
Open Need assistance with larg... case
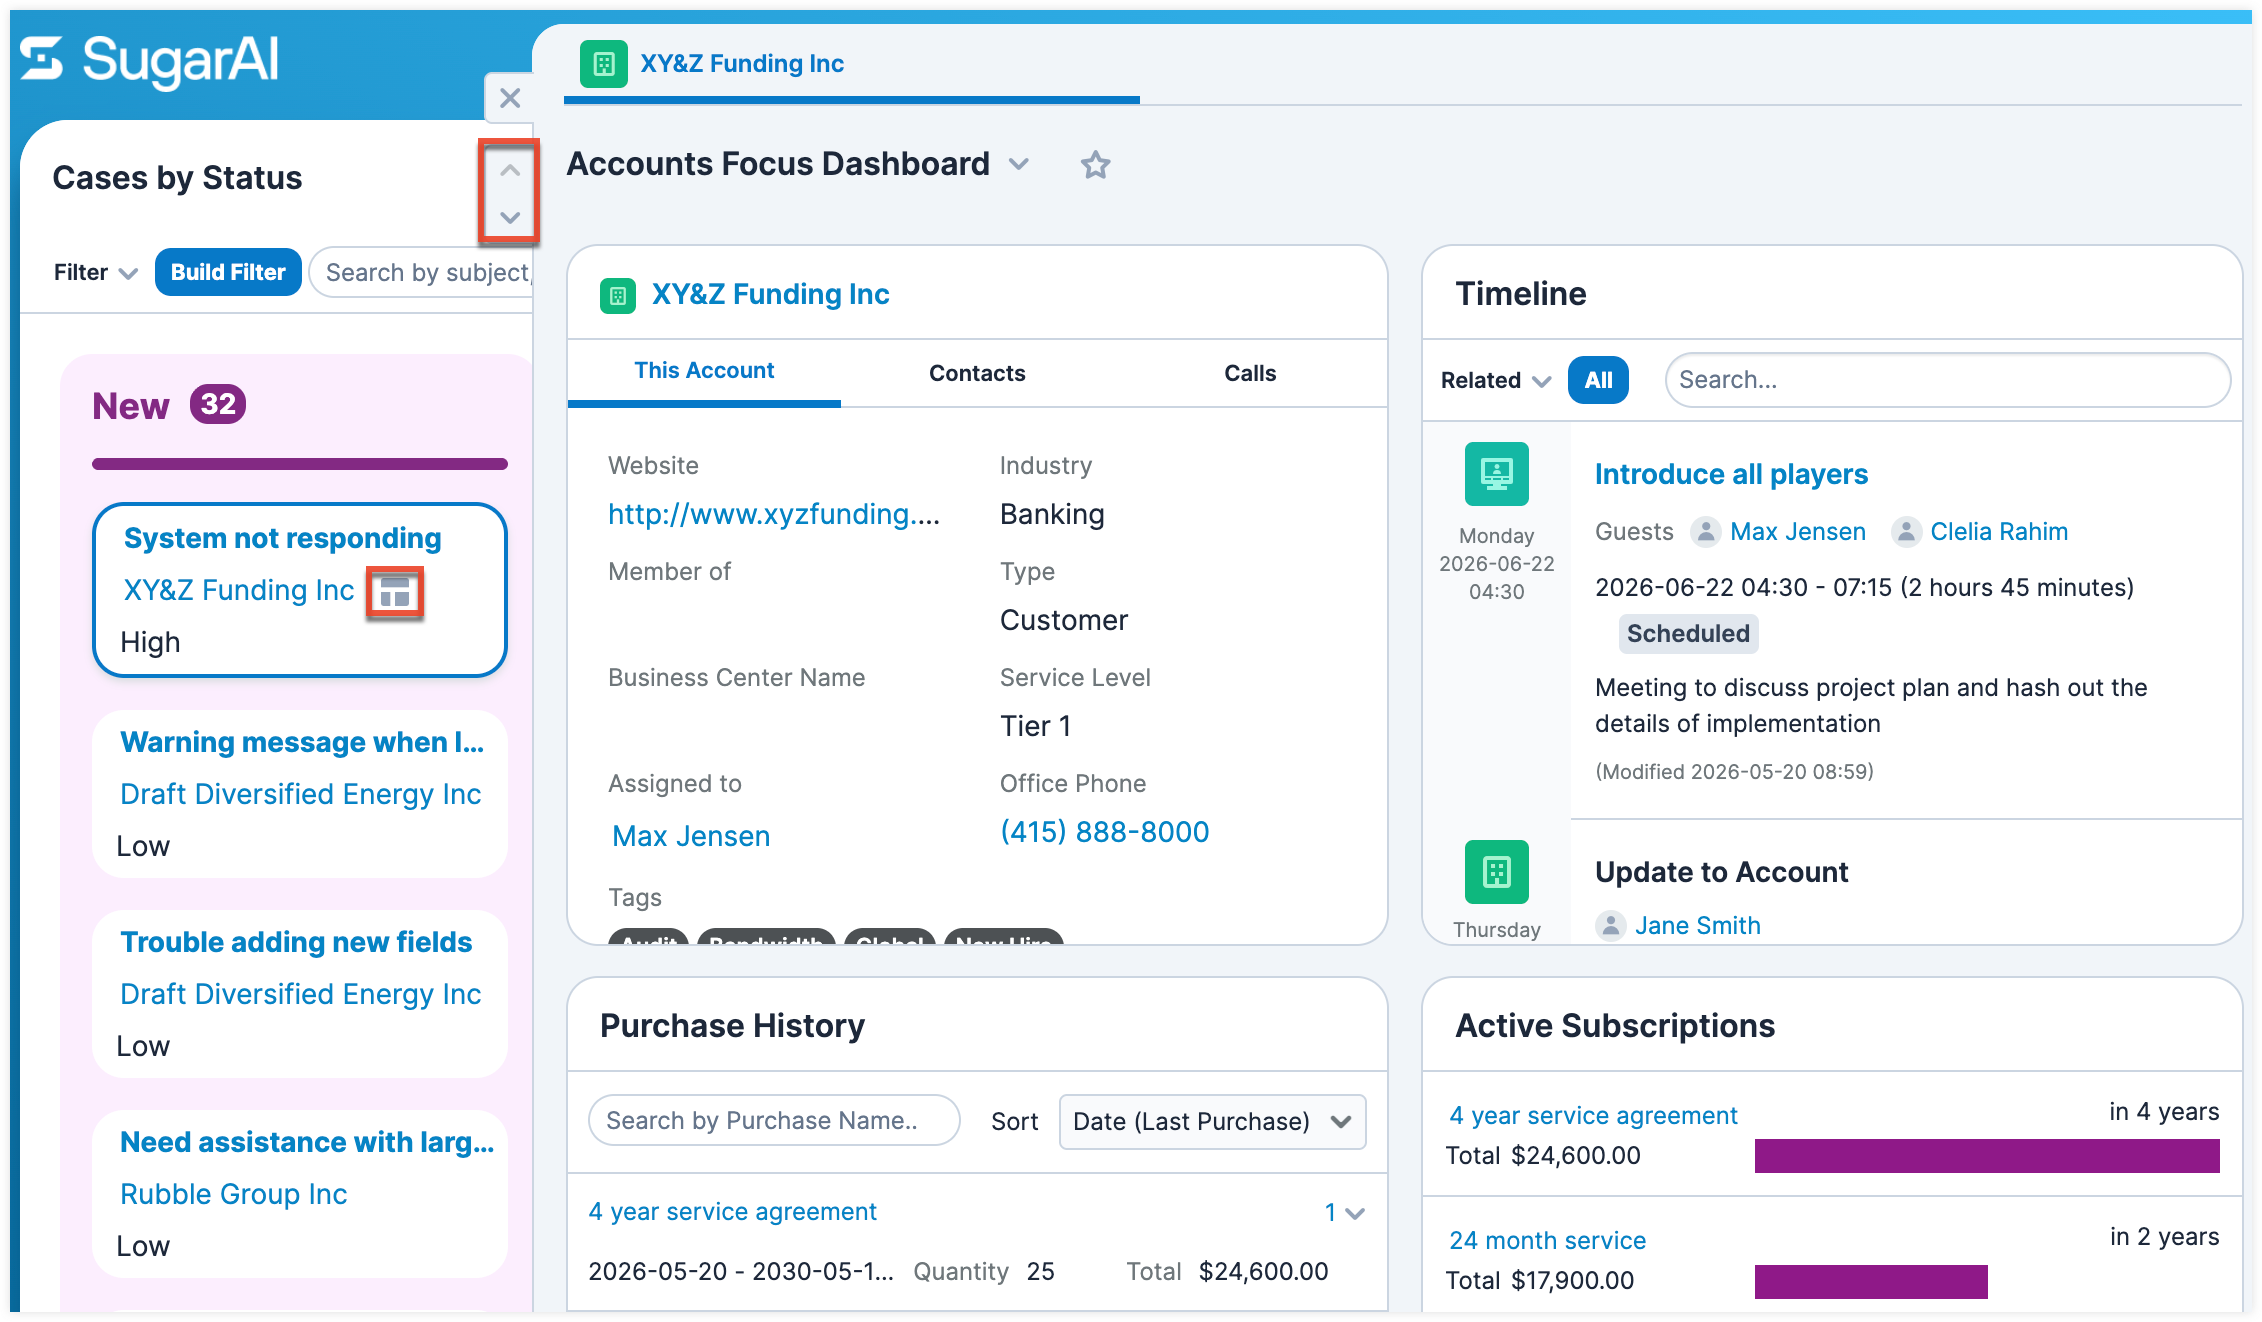[x=307, y=1142]
